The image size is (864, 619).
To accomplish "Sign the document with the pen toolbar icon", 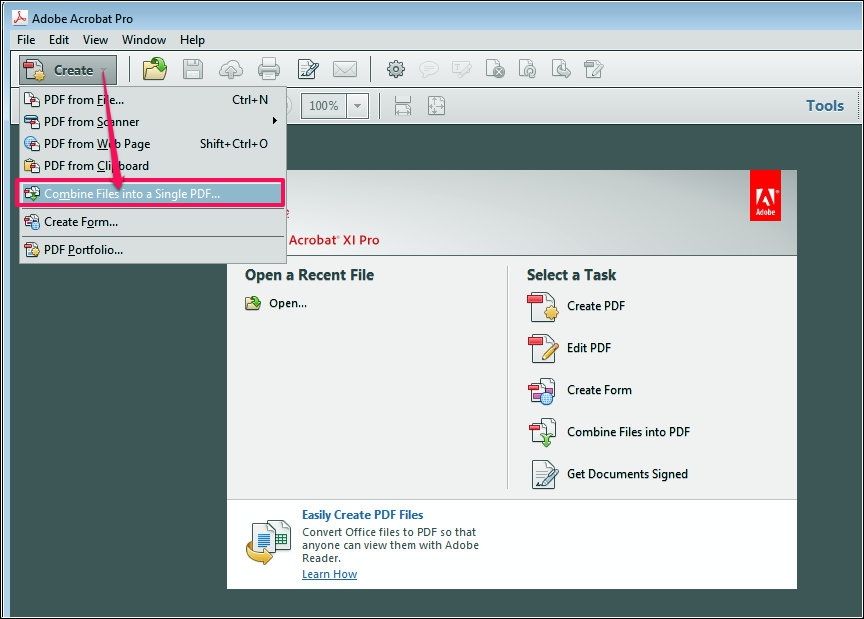I will (307, 68).
